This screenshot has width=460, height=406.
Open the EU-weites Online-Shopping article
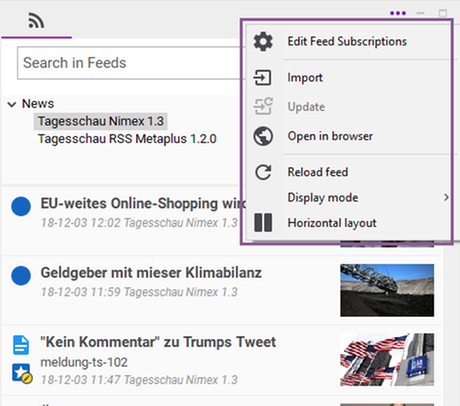point(143,203)
